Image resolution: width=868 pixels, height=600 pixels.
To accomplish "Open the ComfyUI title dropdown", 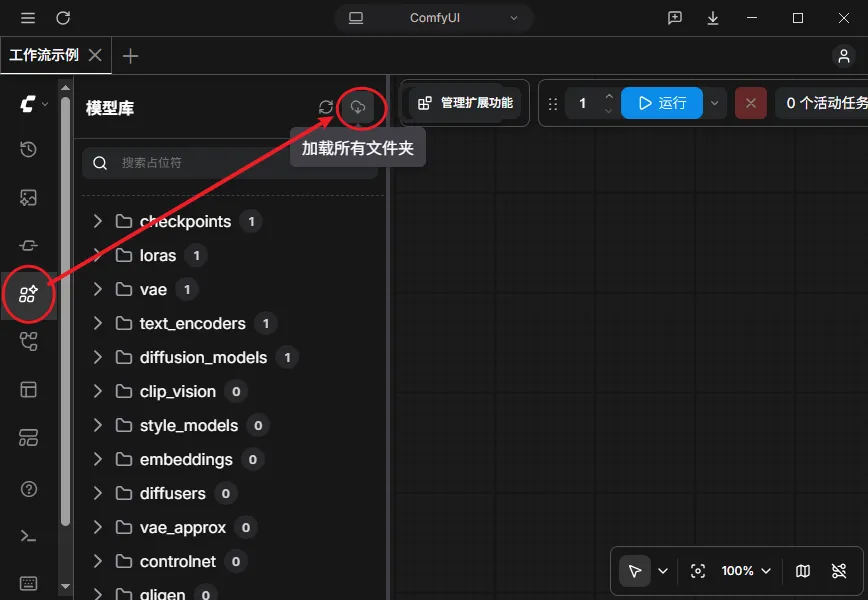I will pyautogui.click(x=514, y=18).
